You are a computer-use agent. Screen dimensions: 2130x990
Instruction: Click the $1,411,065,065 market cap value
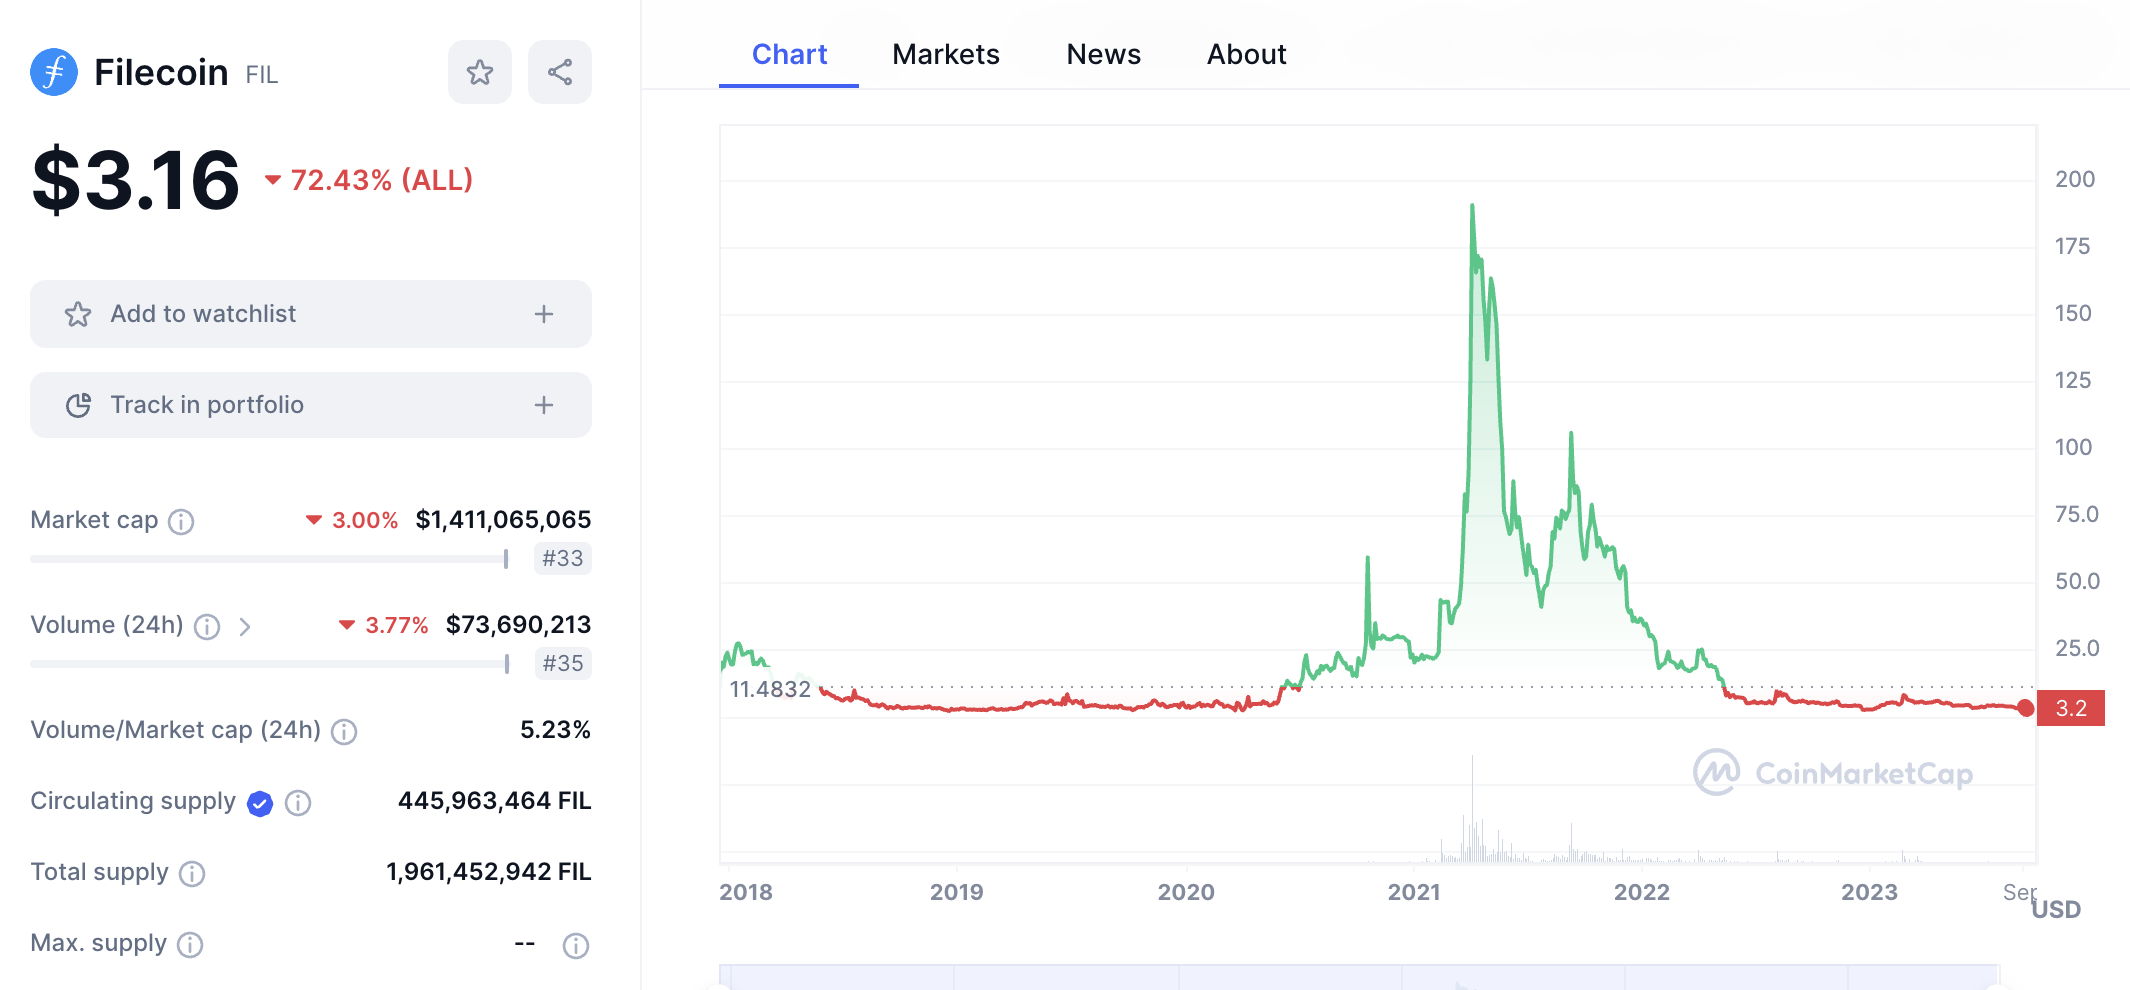coord(503,520)
